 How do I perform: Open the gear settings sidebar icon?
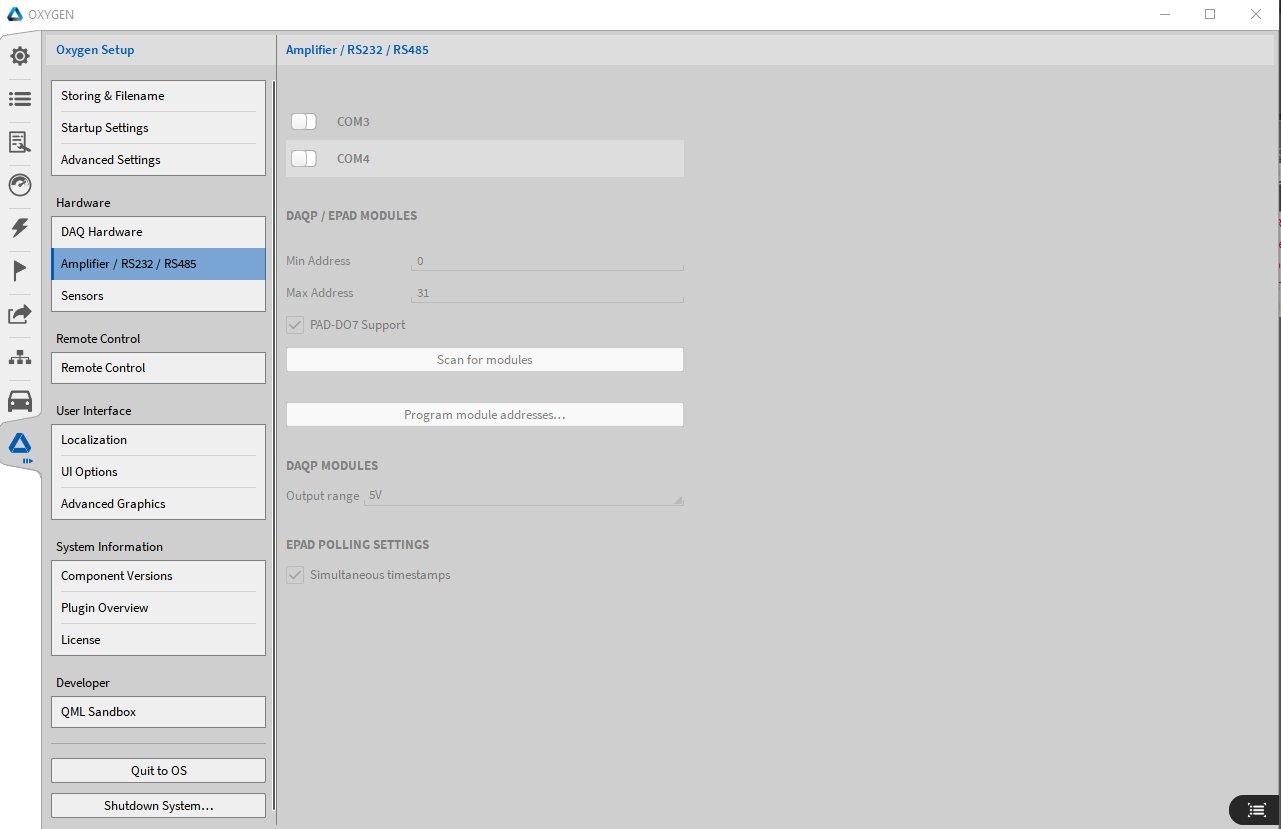[20, 56]
